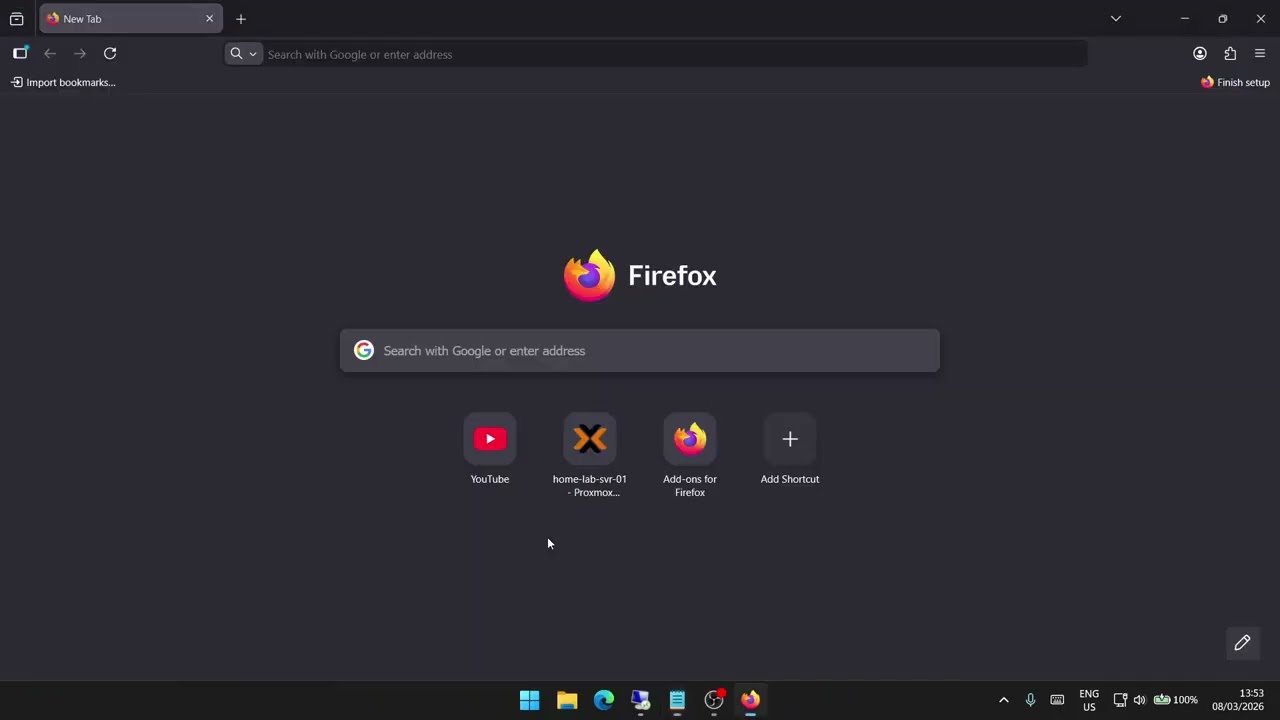Restore down the Firefox window
The height and width of the screenshot is (720, 1280).
click(1222, 19)
